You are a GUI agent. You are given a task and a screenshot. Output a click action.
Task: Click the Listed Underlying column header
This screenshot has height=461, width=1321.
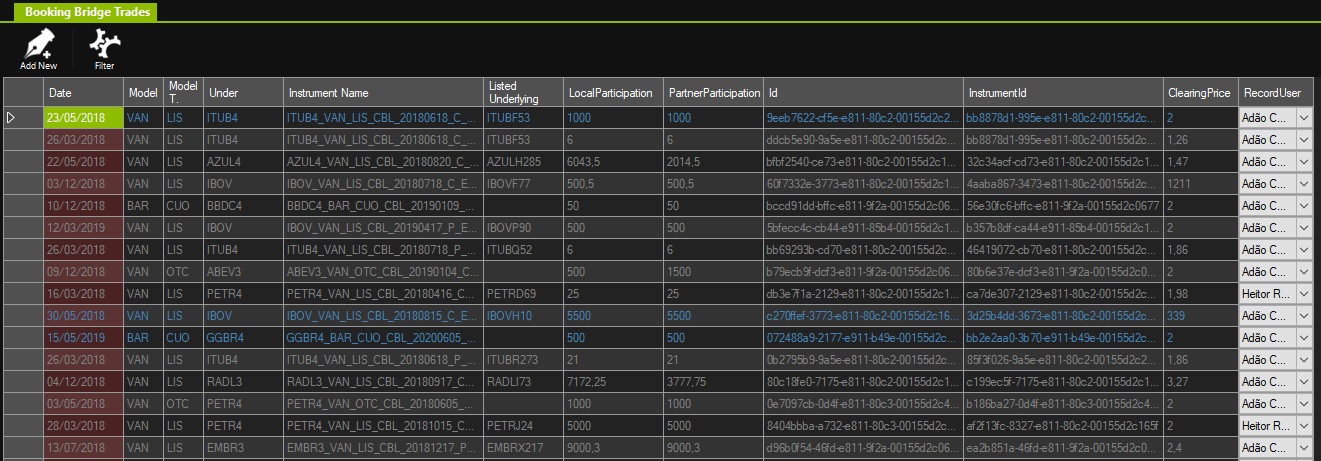(x=522, y=93)
